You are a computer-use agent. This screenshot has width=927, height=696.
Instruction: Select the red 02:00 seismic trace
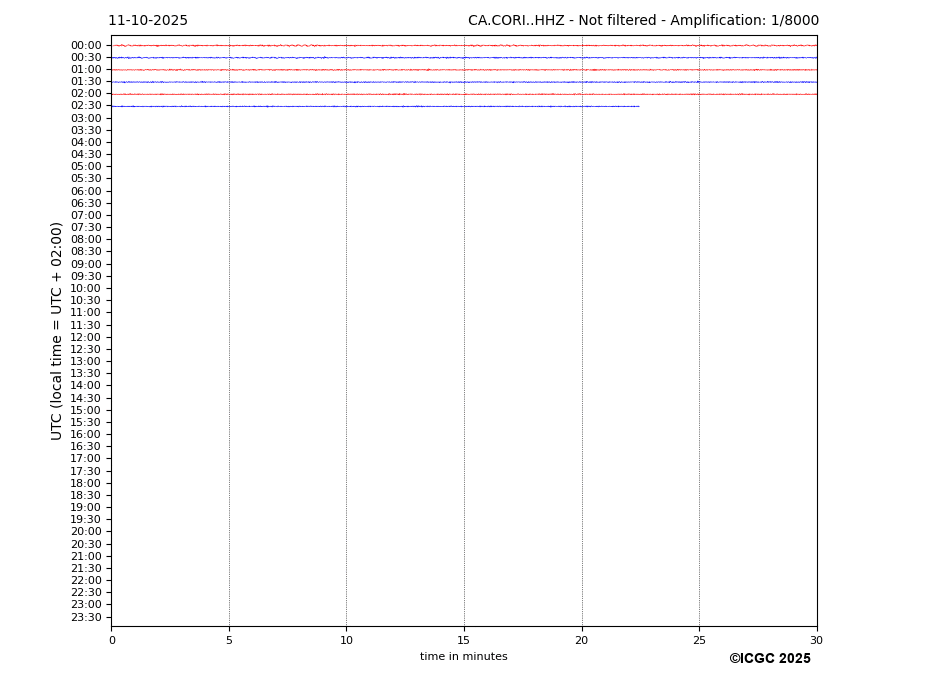[463, 94]
